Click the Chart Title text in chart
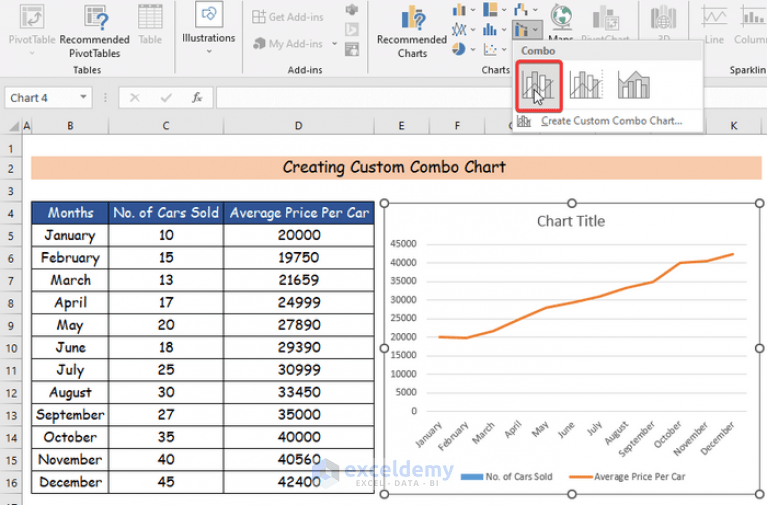 [x=571, y=222]
